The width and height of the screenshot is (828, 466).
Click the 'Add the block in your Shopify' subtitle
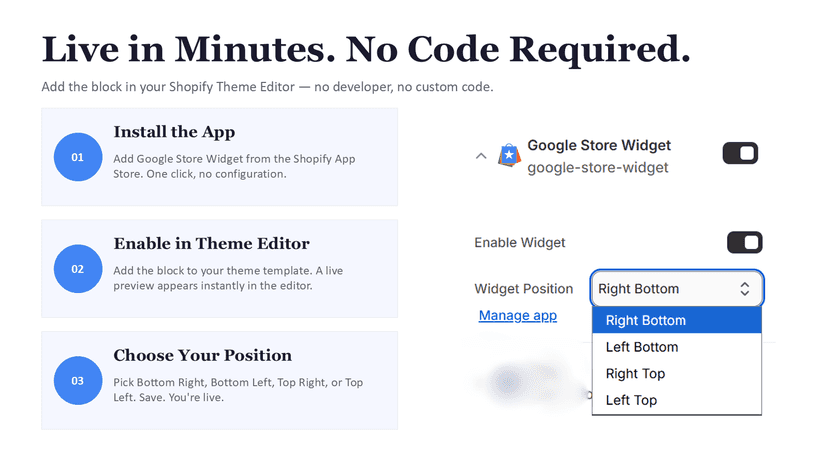[267, 87]
